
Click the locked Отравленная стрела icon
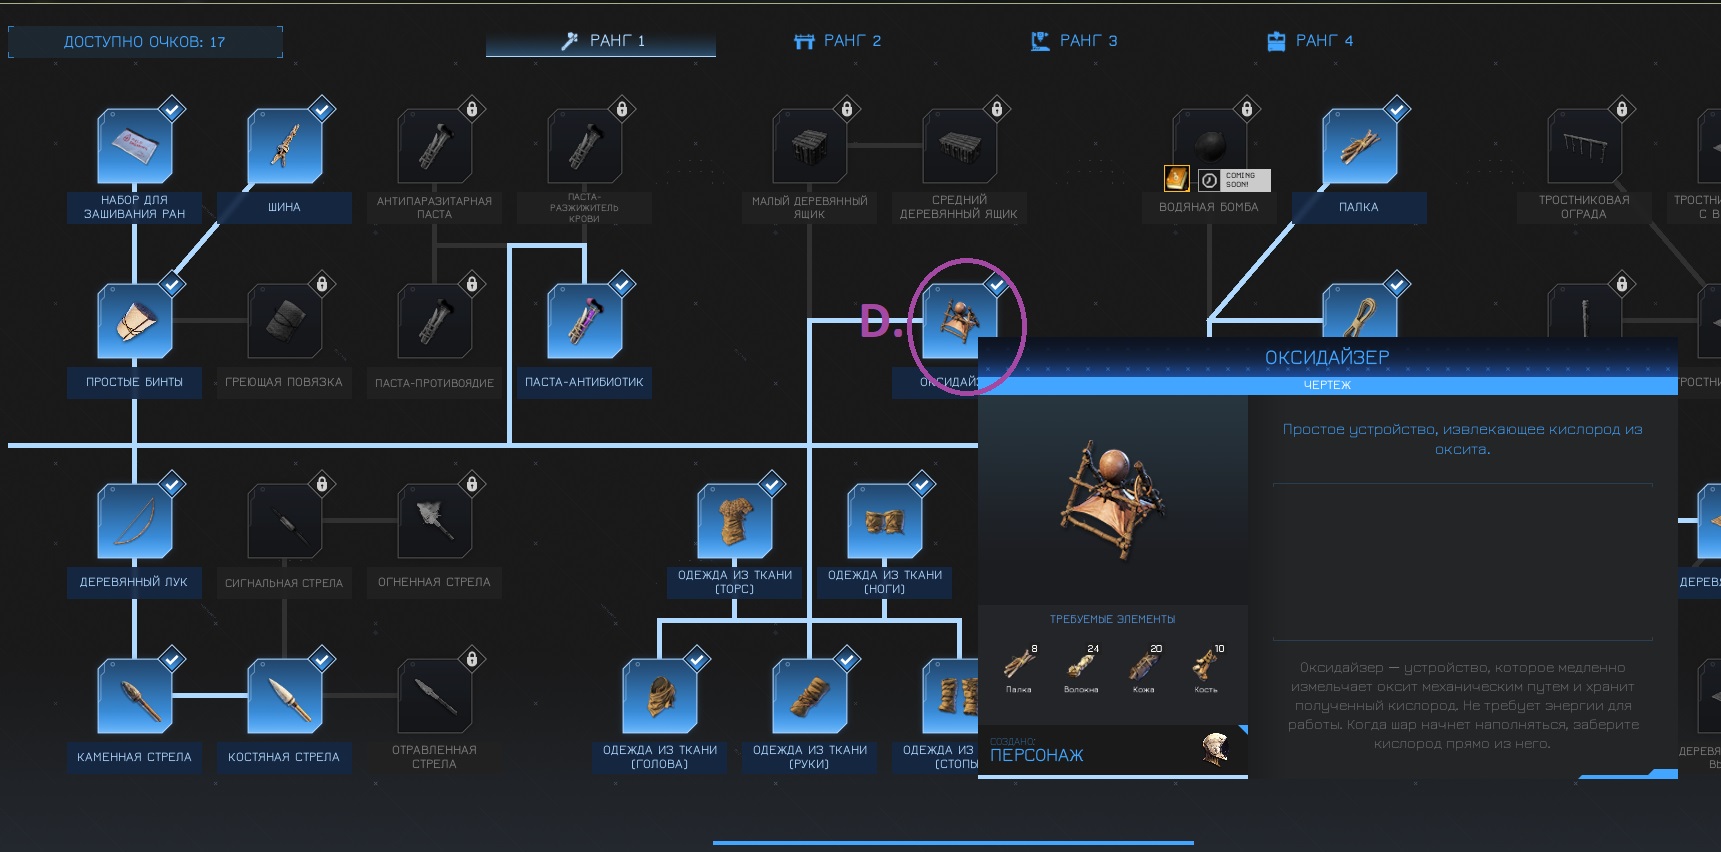coord(435,696)
